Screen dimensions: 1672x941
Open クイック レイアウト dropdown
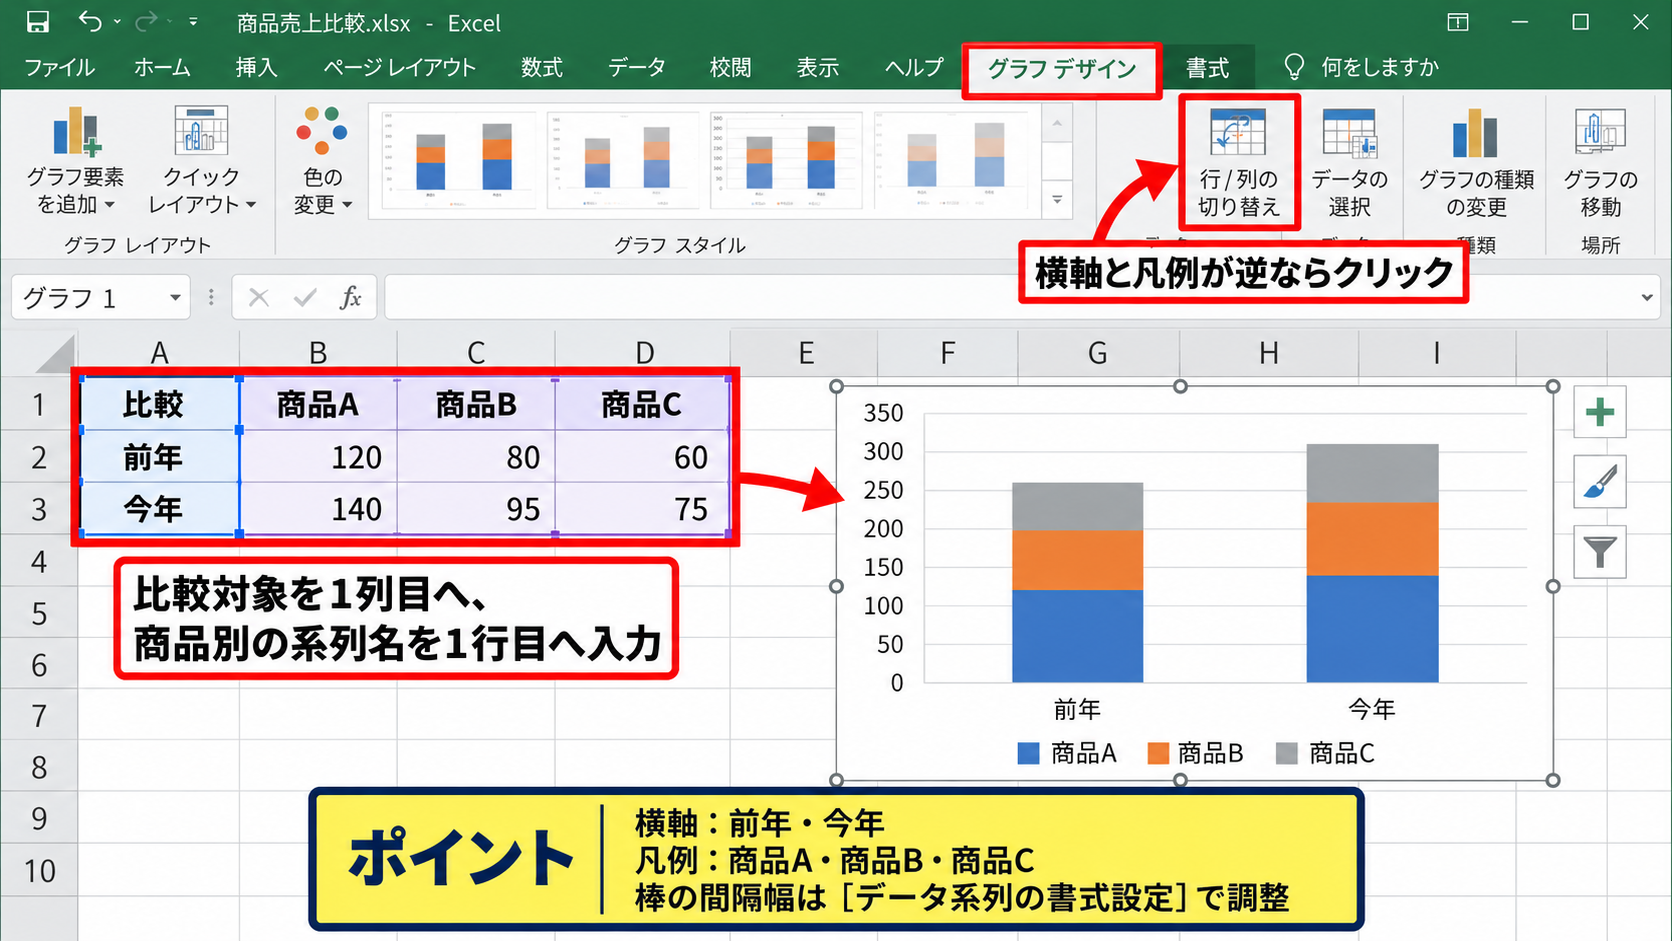click(201, 160)
